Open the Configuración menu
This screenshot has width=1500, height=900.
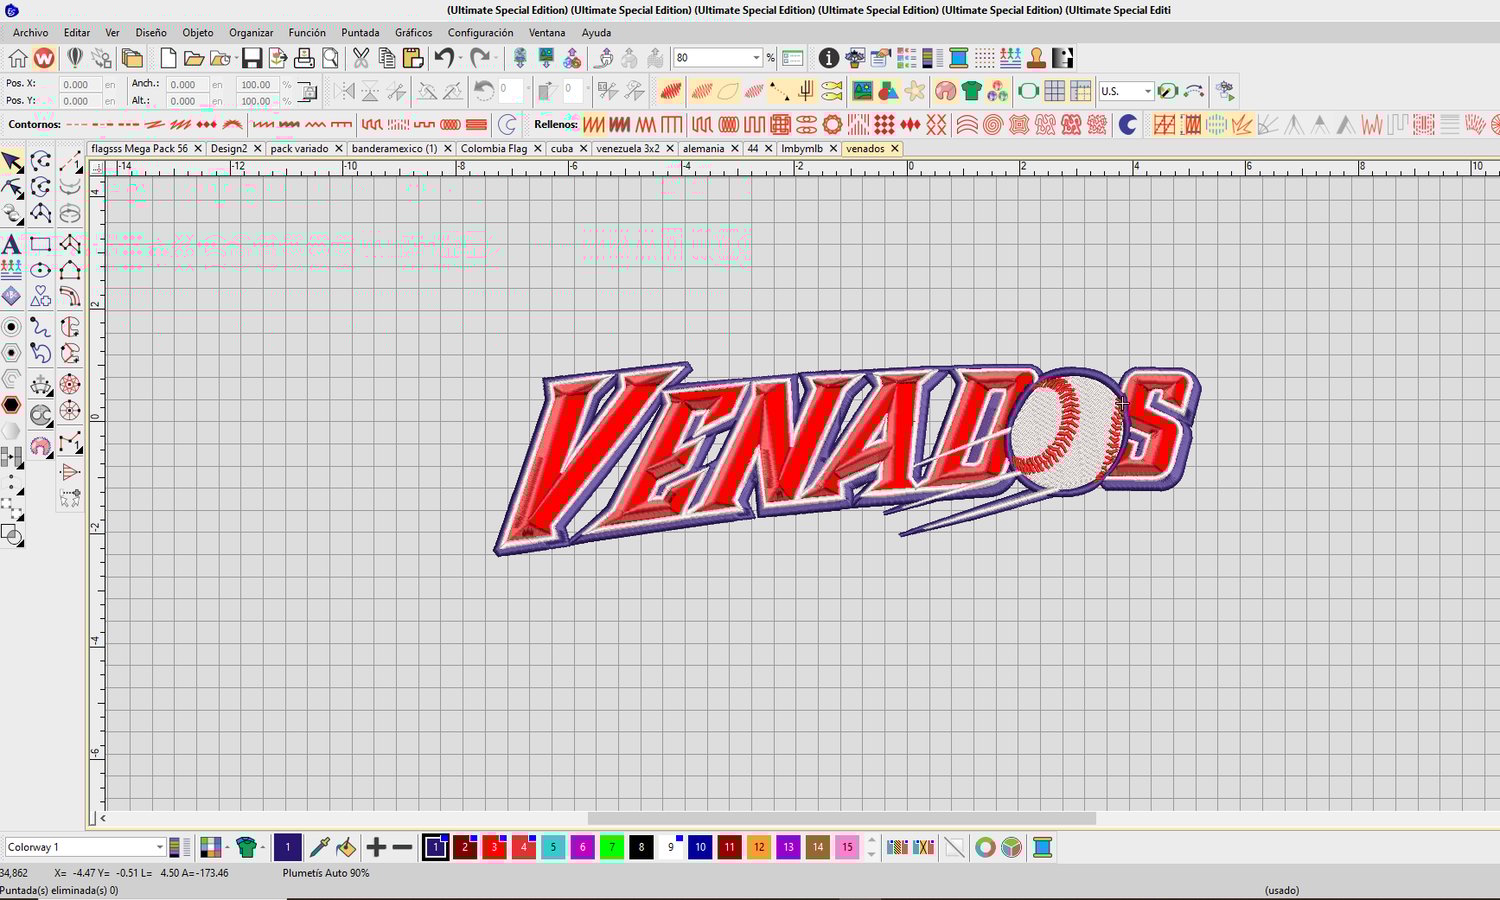click(x=480, y=33)
